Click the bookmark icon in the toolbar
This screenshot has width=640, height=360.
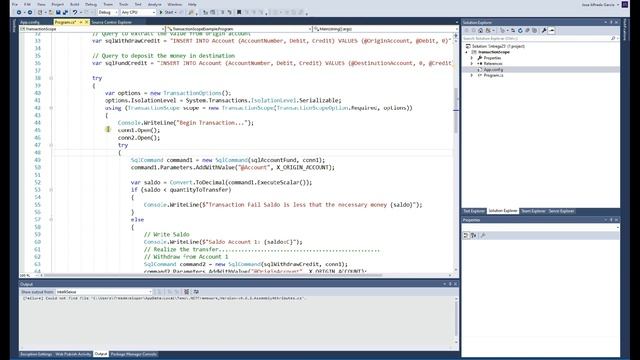(239, 13)
